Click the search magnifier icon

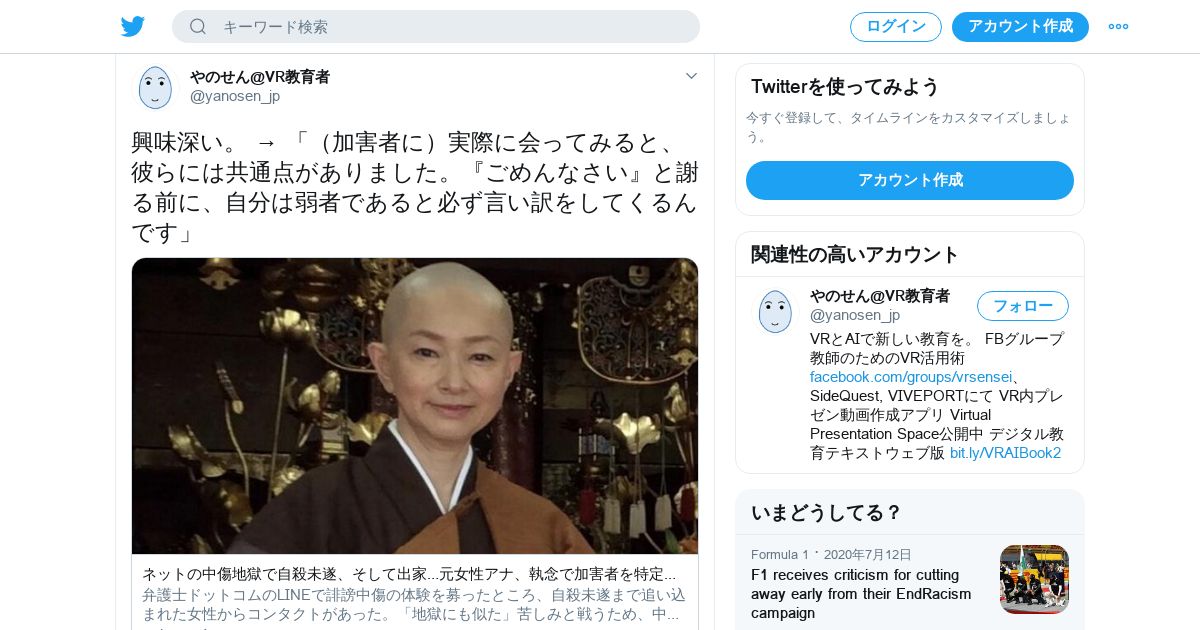198,26
